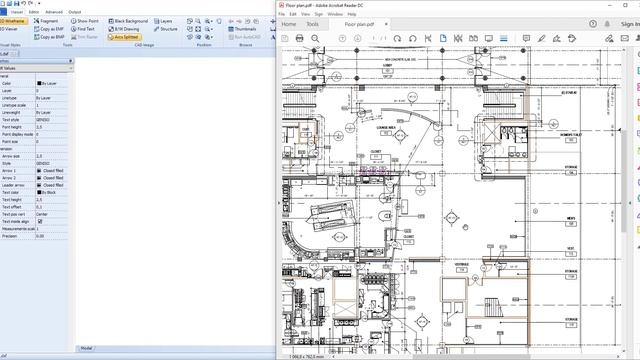Click the Save icon in quick access toolbar
The height and width of the screenshot is (360, 640).
[17, 3]
